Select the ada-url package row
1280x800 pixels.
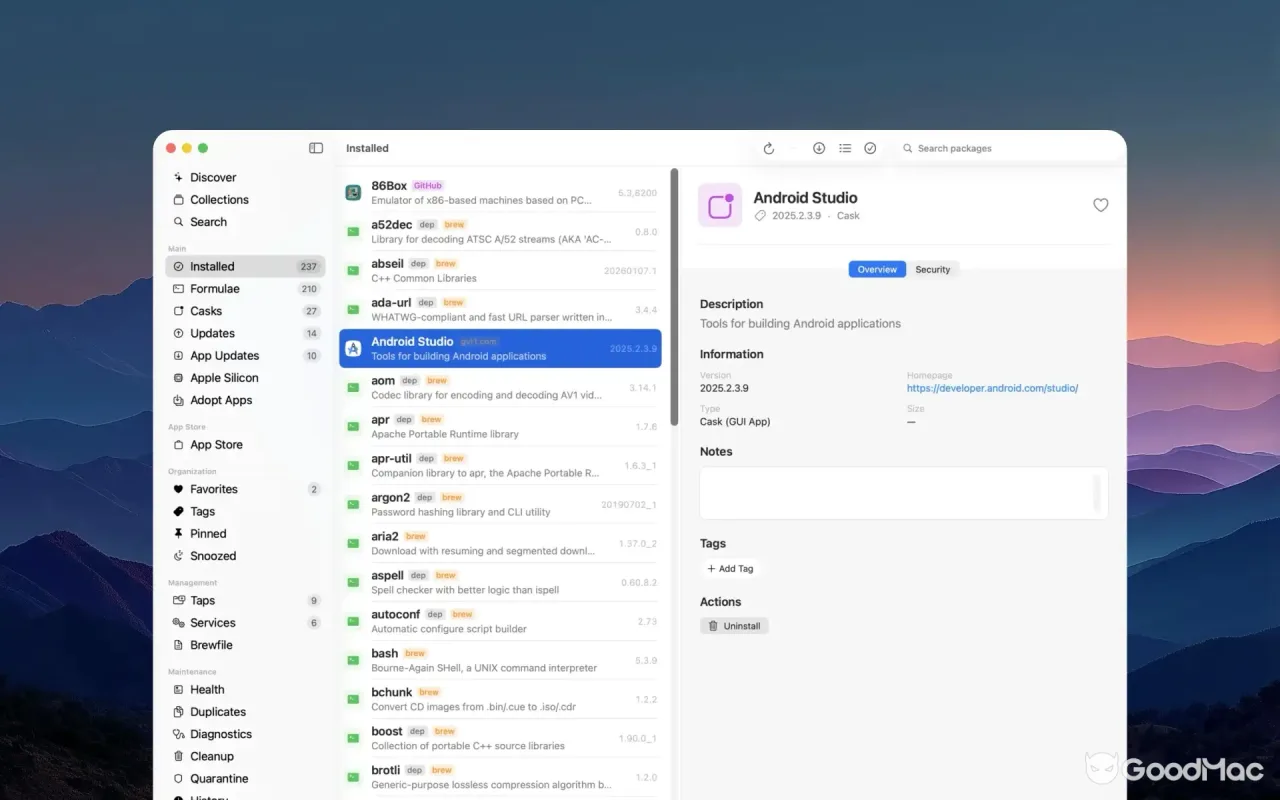(500, 310)
